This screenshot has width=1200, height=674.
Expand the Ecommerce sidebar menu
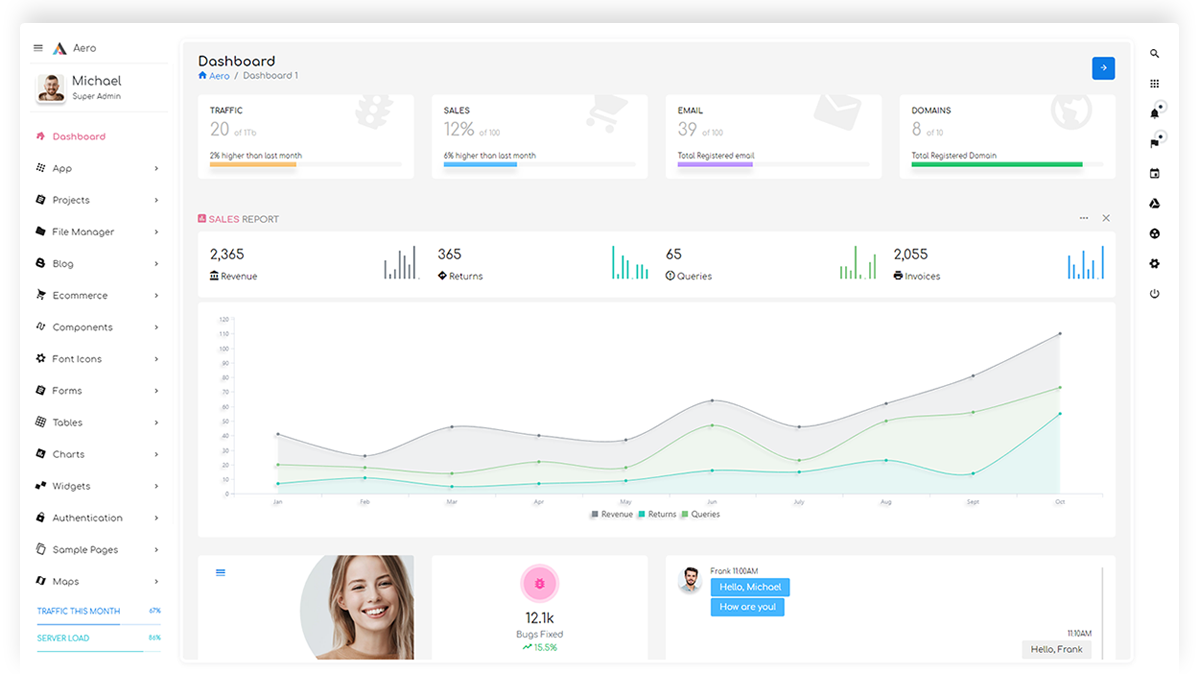(80, 295)
